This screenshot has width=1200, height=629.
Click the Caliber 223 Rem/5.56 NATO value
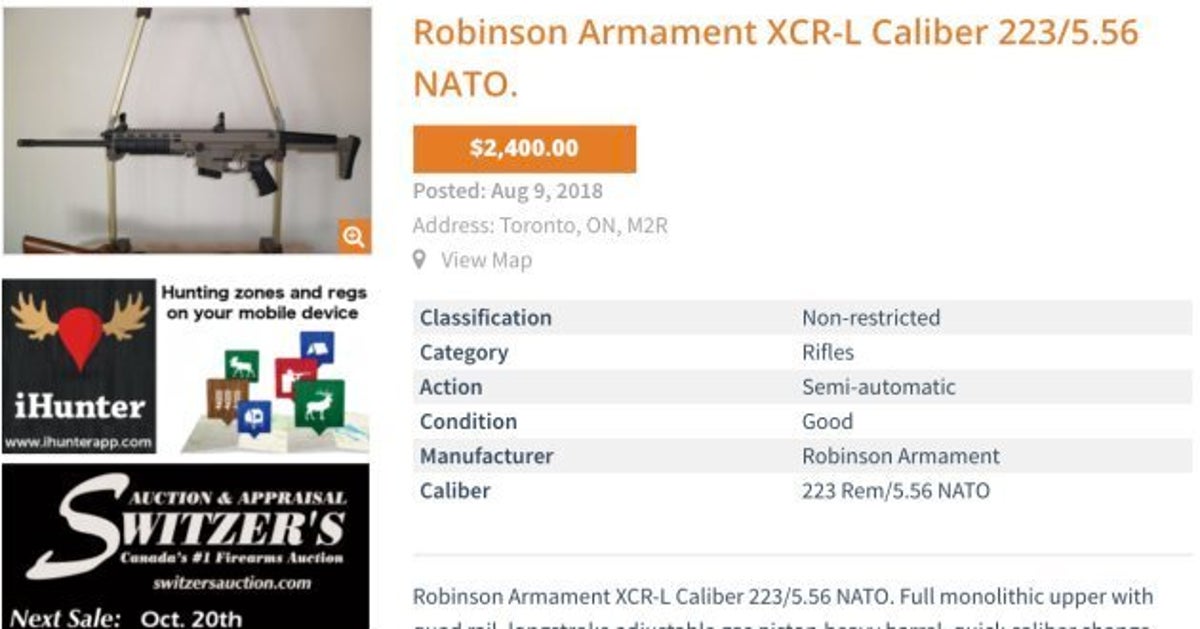point(895,491)
